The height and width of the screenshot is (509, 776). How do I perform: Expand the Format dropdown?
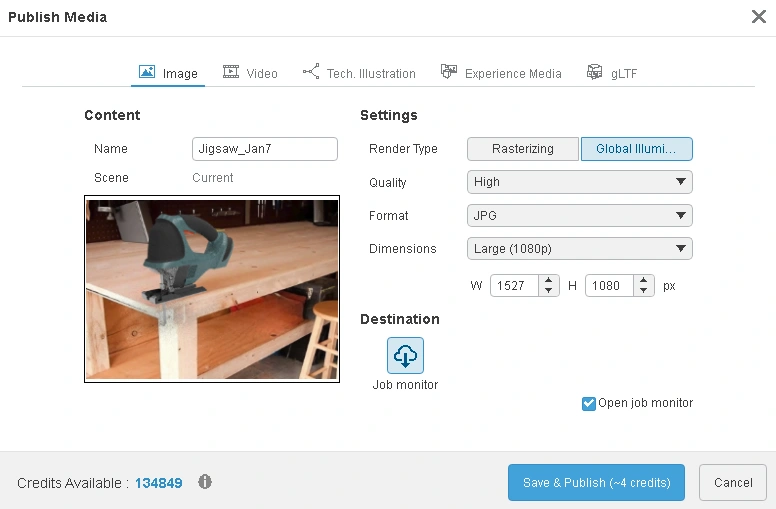tap(580, 215)
